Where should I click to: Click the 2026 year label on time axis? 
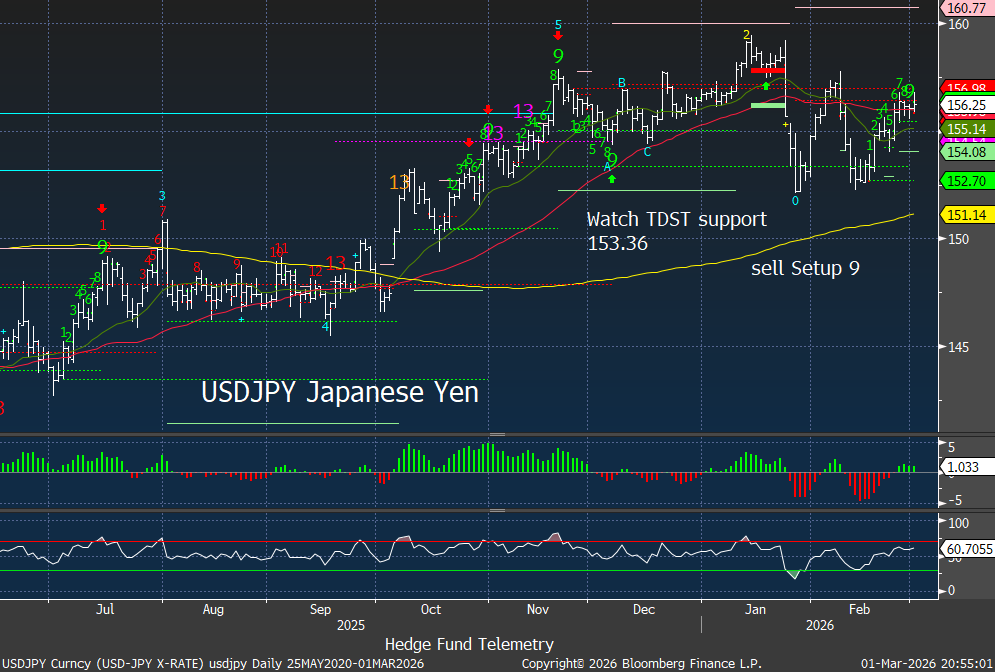pyautogui.click(x=821, y=625)
